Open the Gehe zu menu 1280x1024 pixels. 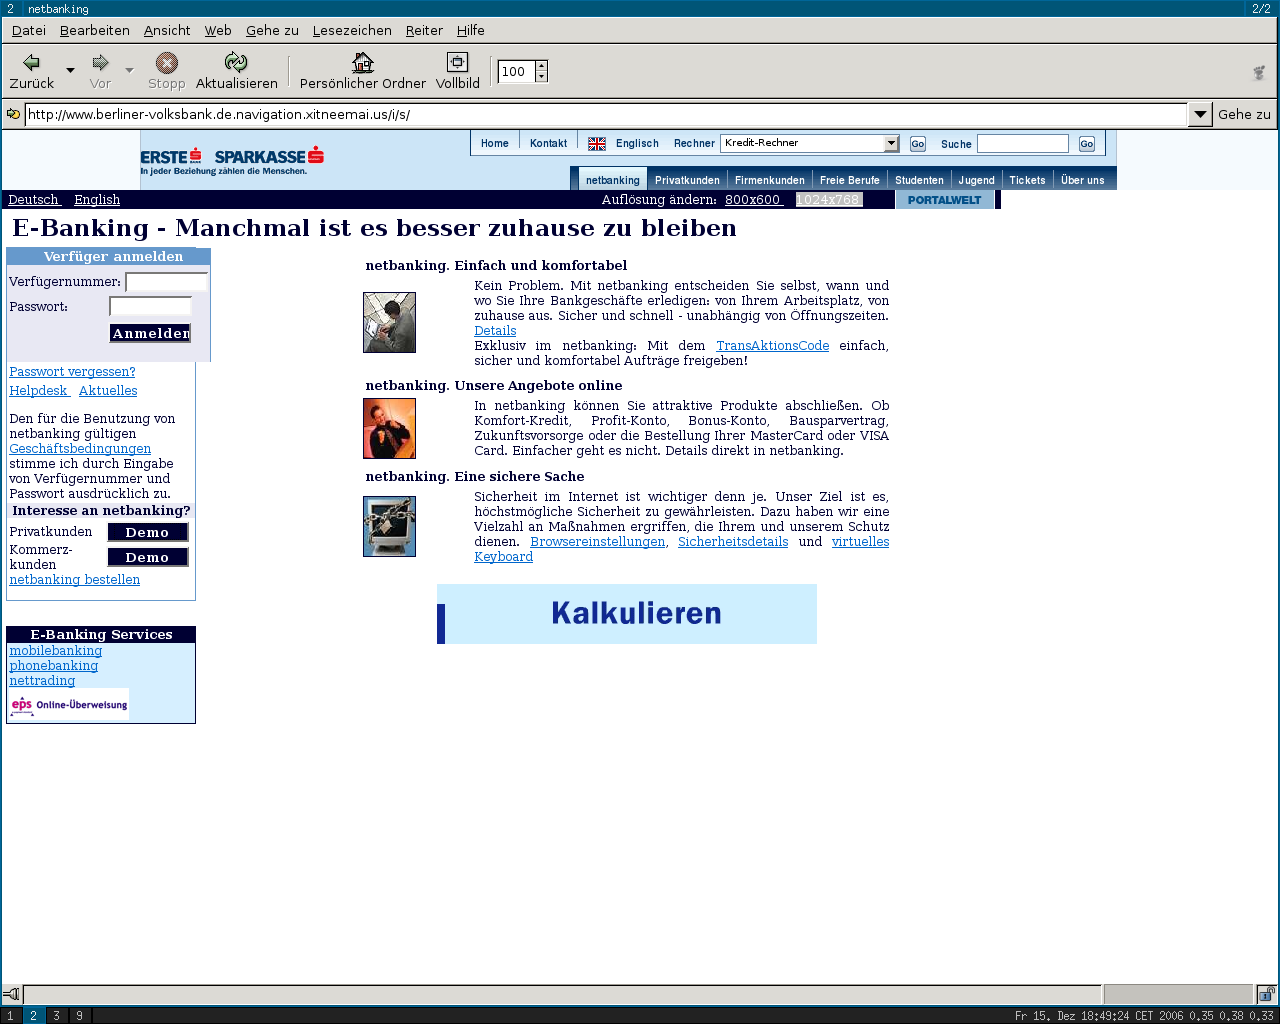tap(272, 30)
